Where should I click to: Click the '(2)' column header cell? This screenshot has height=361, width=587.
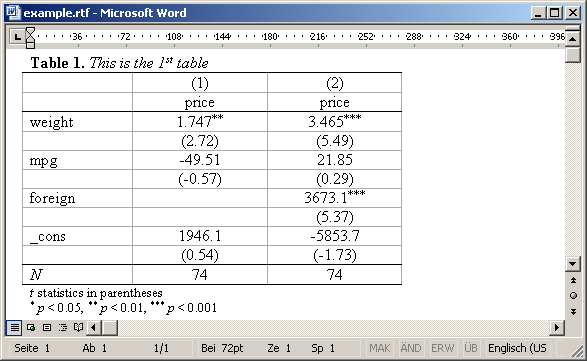(x=335, y=83)
